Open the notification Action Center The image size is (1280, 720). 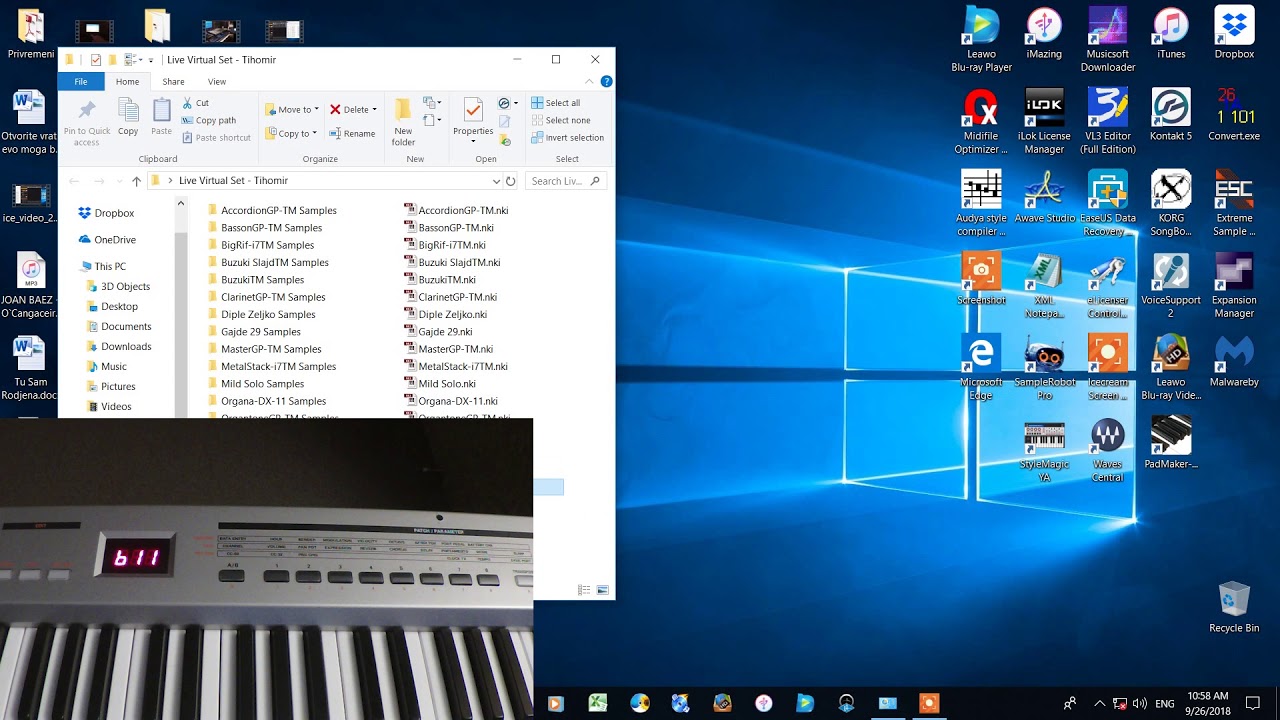click(1252, 704)
